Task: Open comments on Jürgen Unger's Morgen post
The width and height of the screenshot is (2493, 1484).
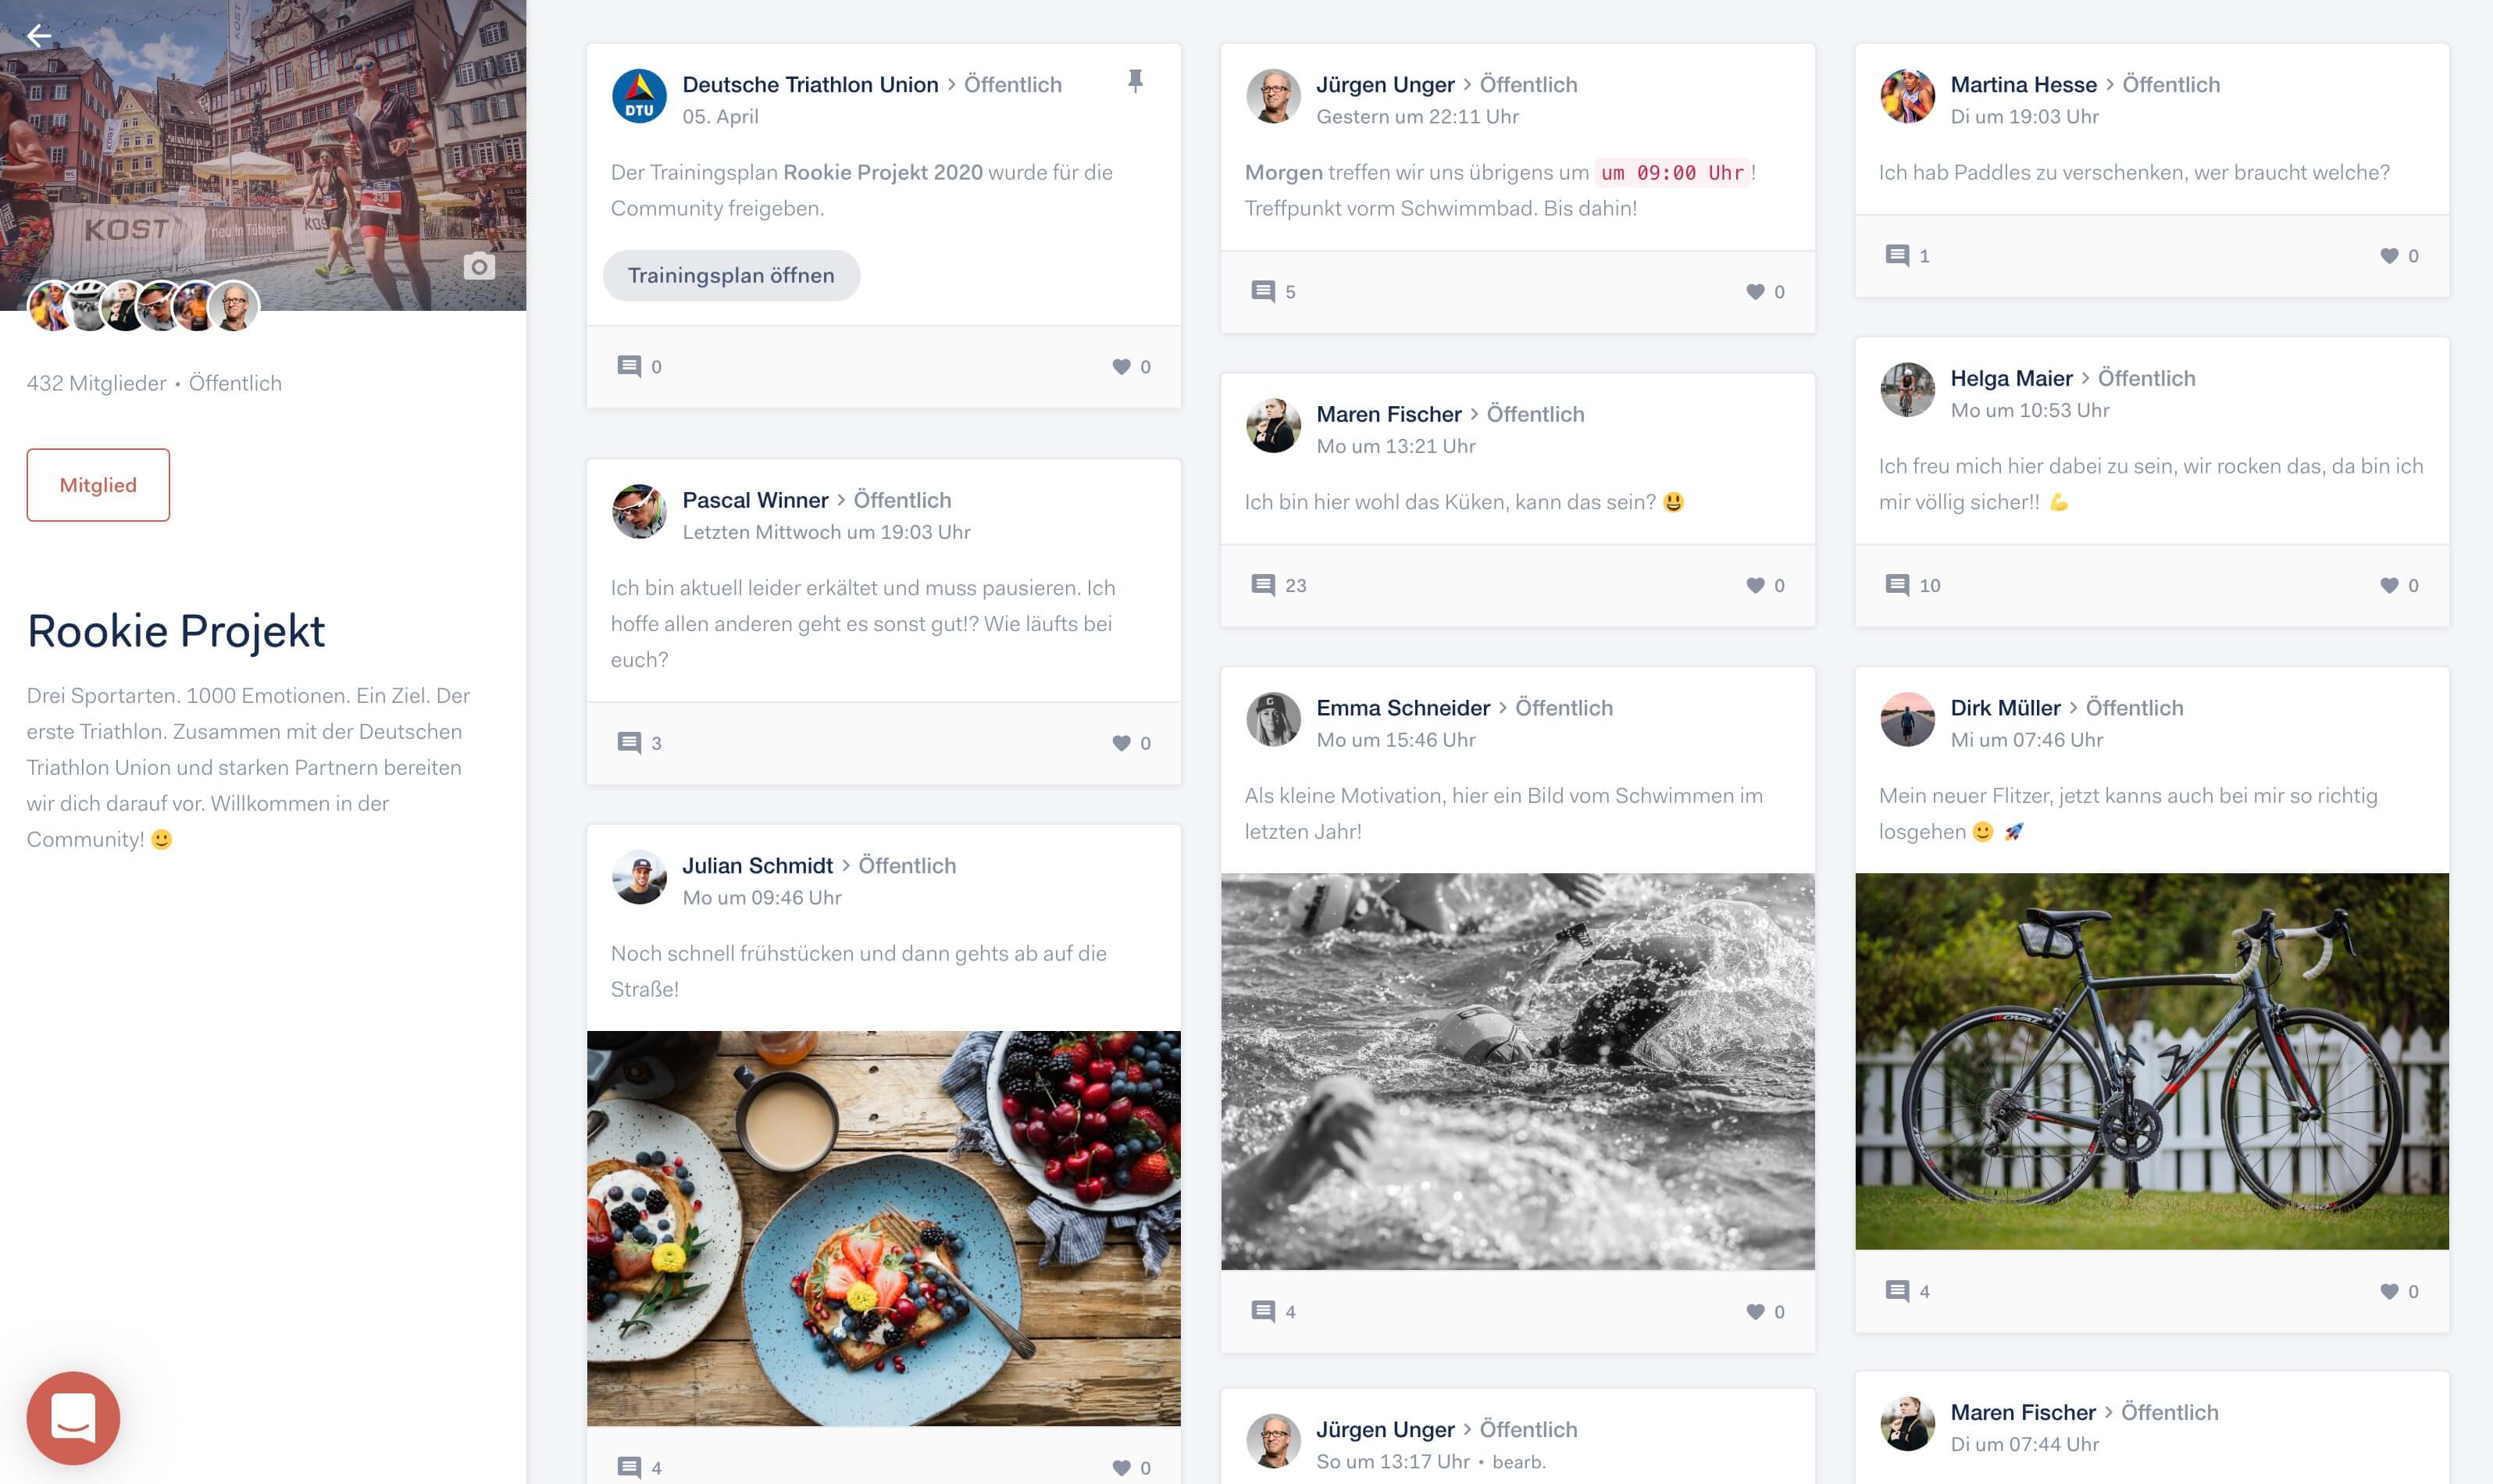Action: 1273,292
